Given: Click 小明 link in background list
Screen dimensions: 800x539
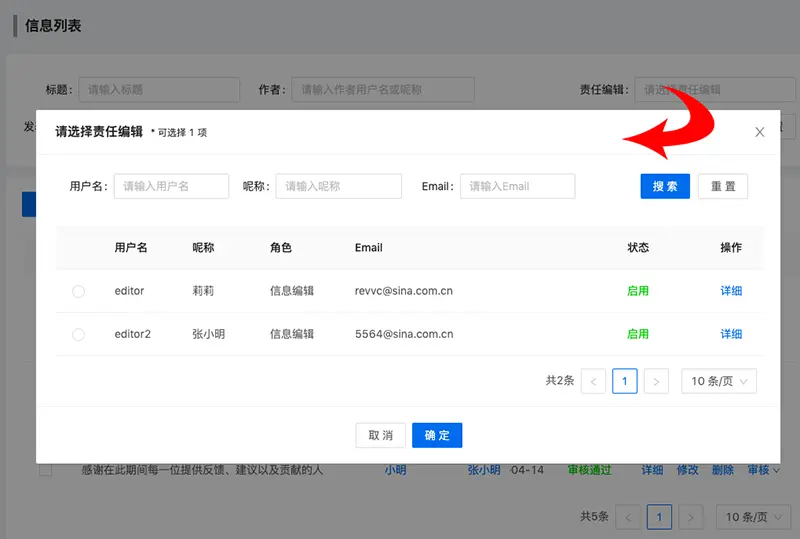Looking at the screenshot, I should point(395,470).
